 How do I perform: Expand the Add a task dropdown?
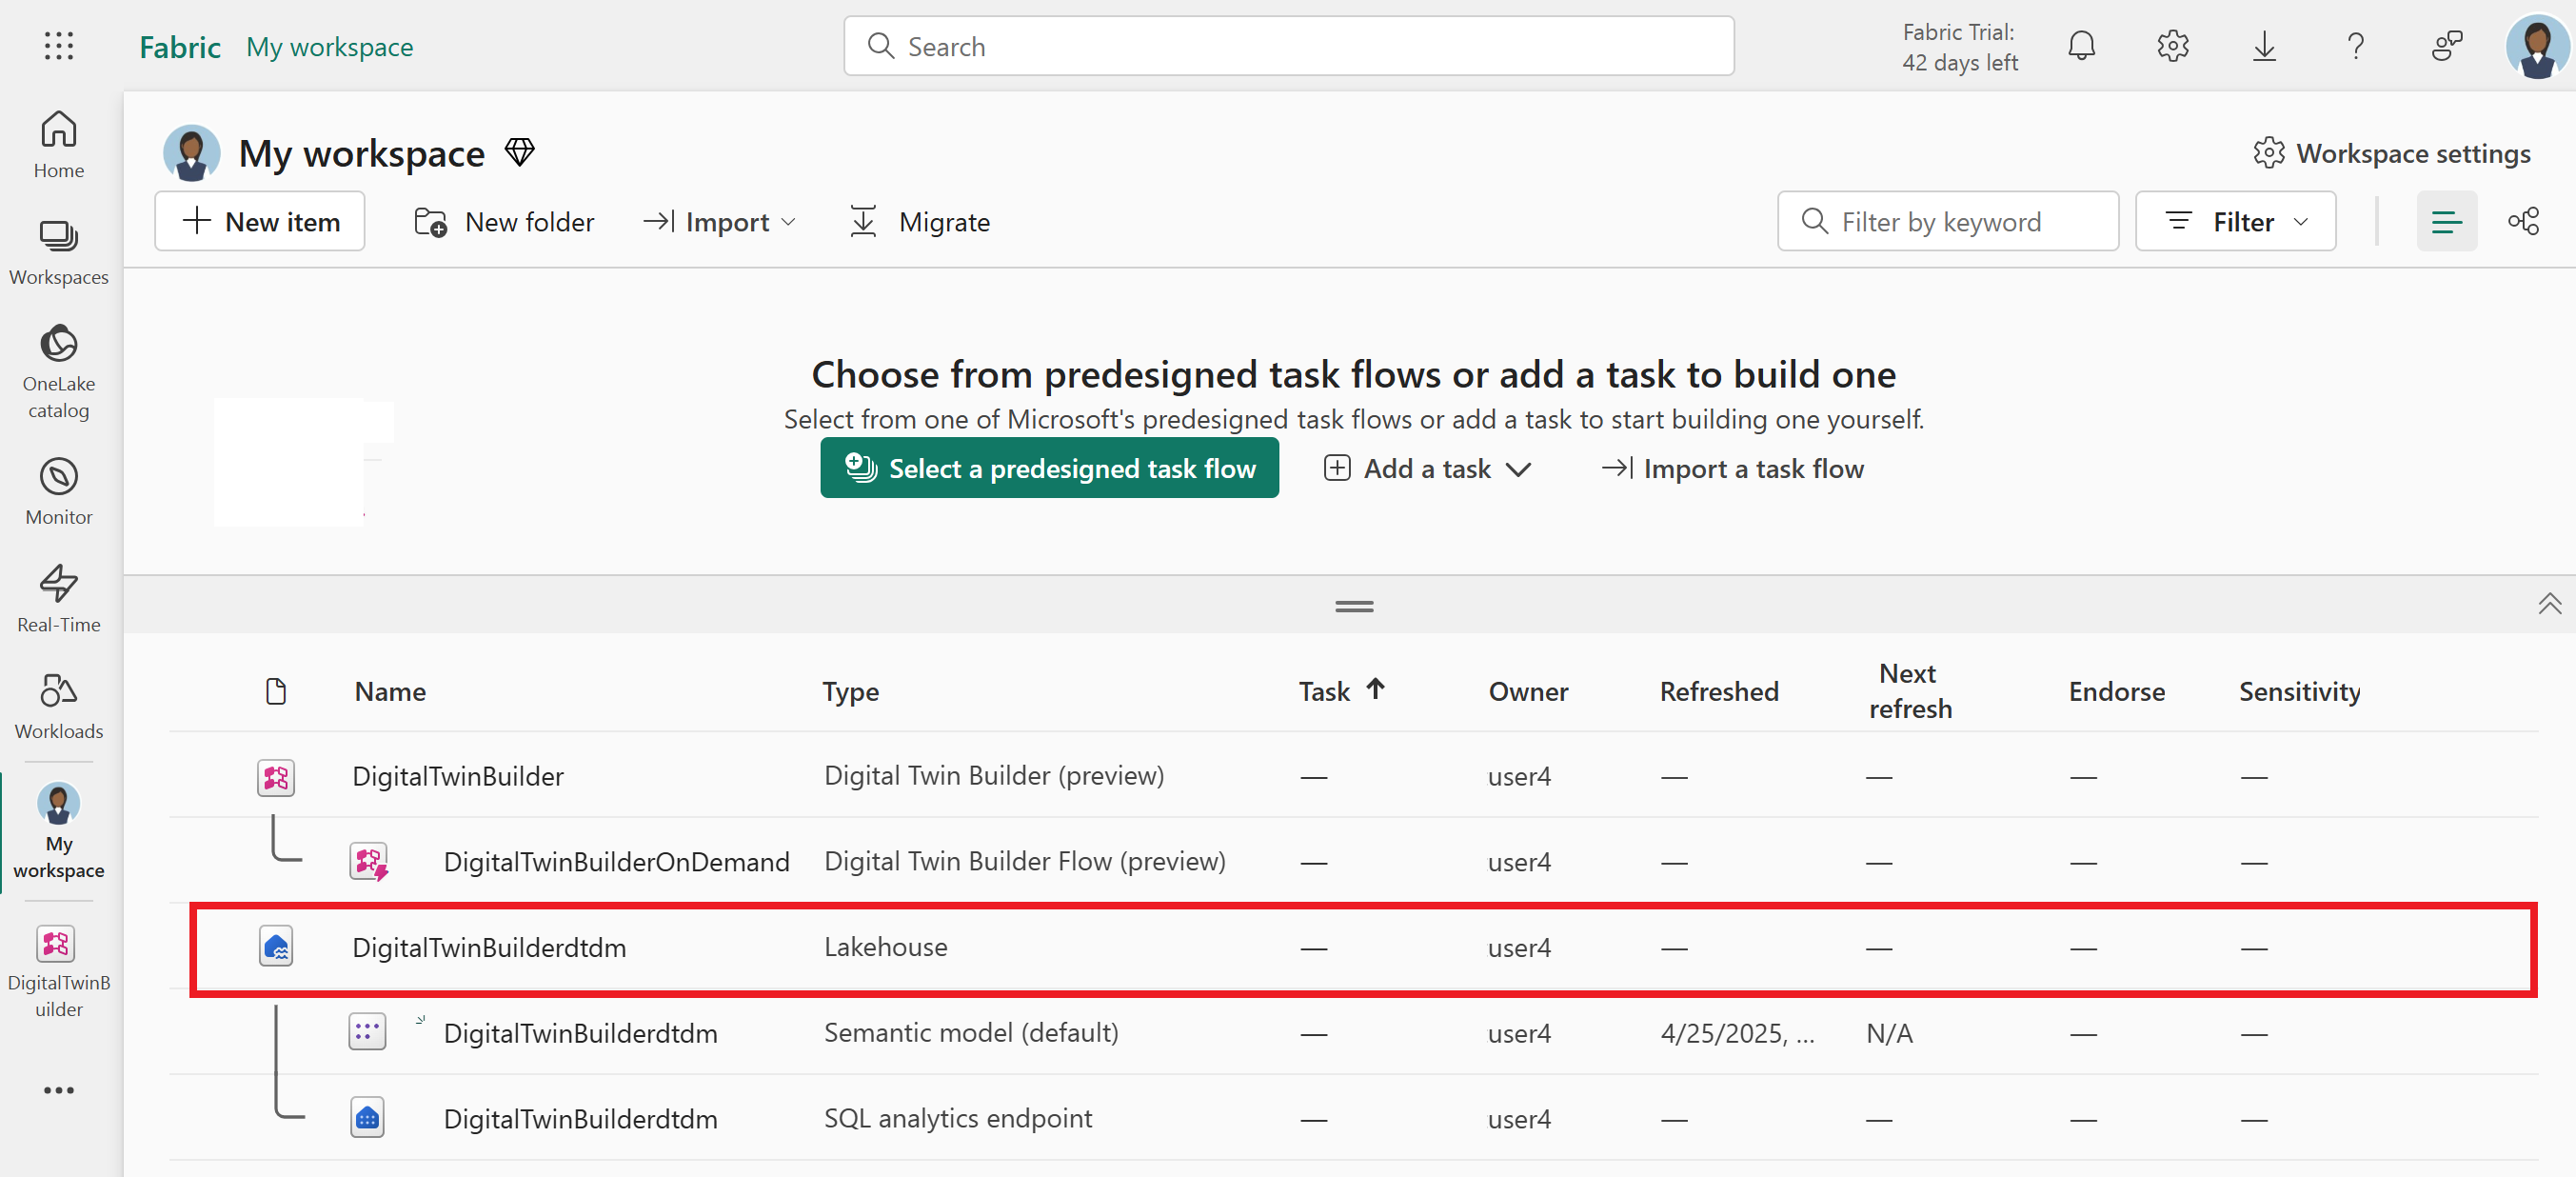(x=1427, y=468)
